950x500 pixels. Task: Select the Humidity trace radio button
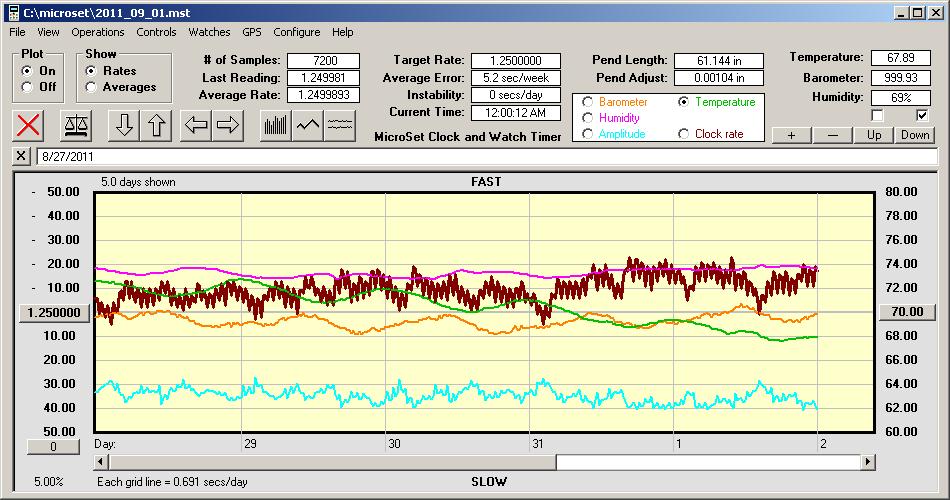tap(587, 118)
